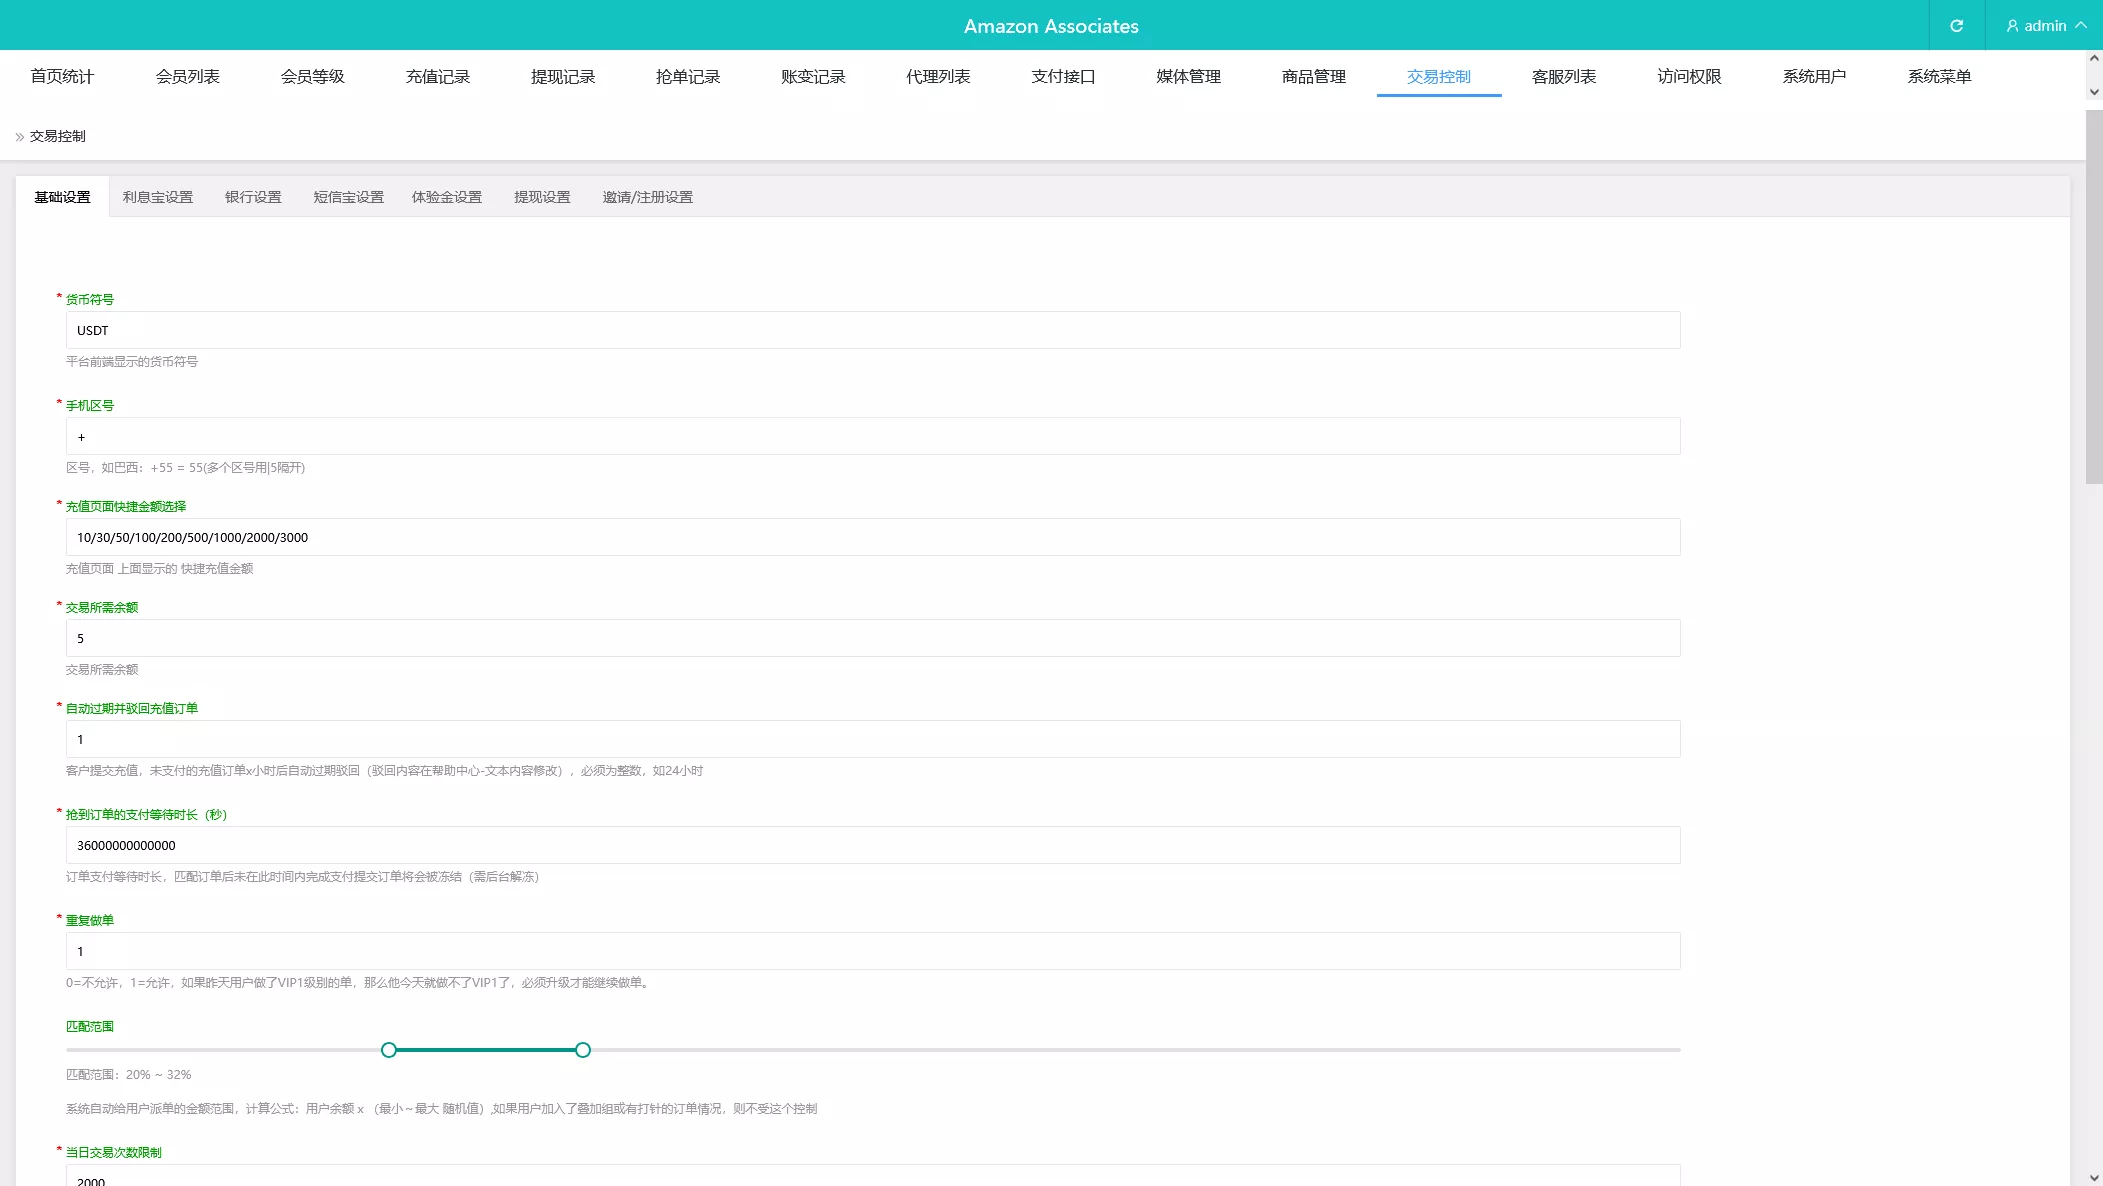Open the 会员列表 navigation item

click(x=188, y=76)
